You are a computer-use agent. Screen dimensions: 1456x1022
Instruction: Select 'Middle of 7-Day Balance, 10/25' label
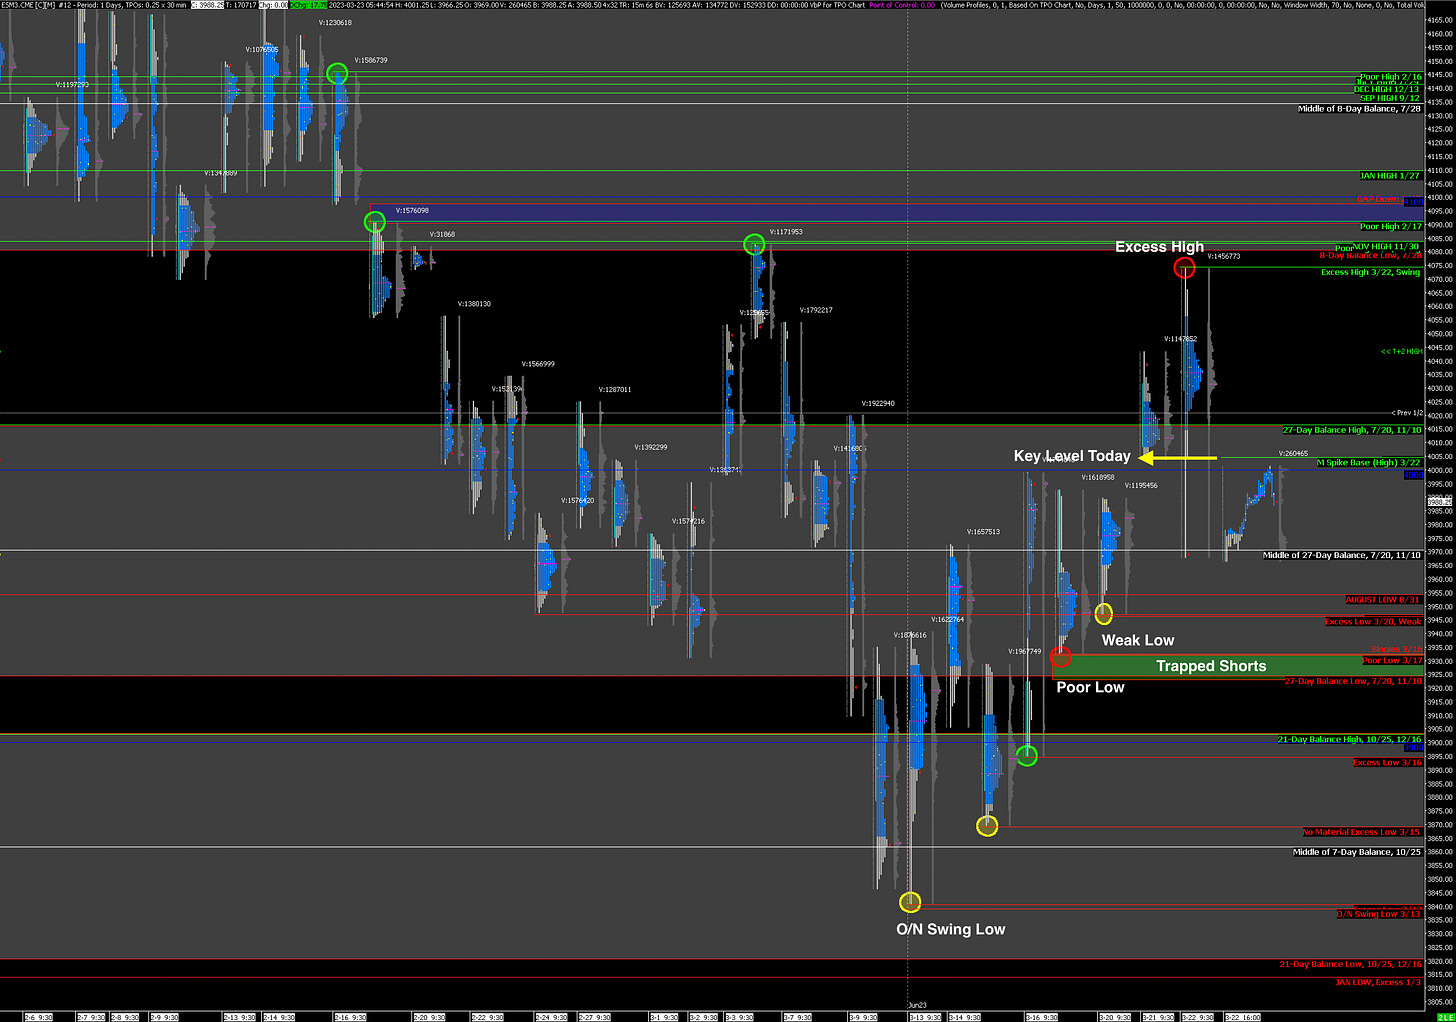(1357, 852)
